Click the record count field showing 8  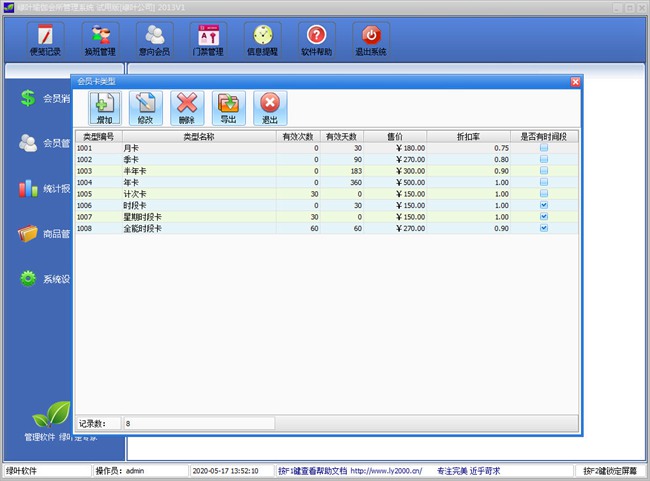[x=199, y=423]
